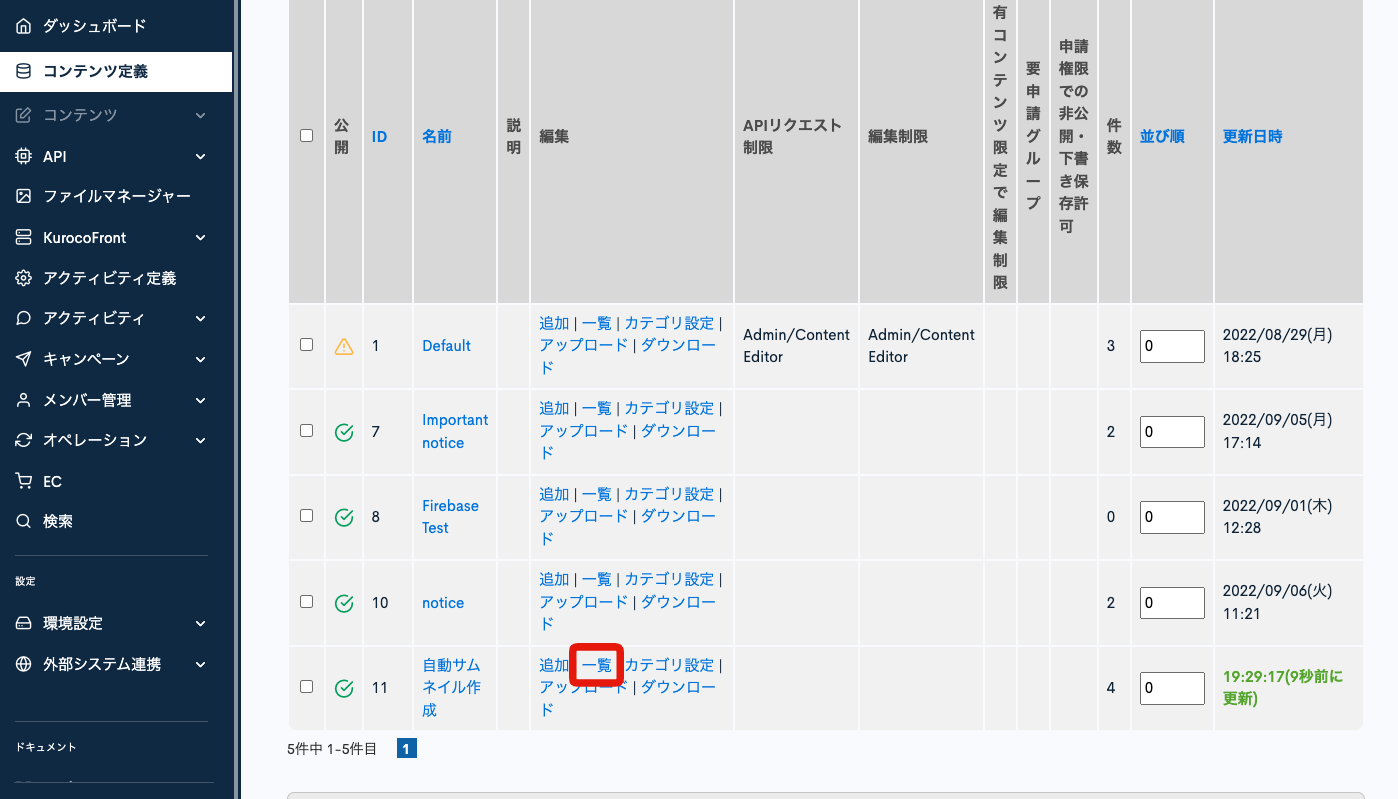The width and height of the screenshot is (1398, 799).
Task: Expand the アクティビティ submenu chevron
Action: point(201,319)
